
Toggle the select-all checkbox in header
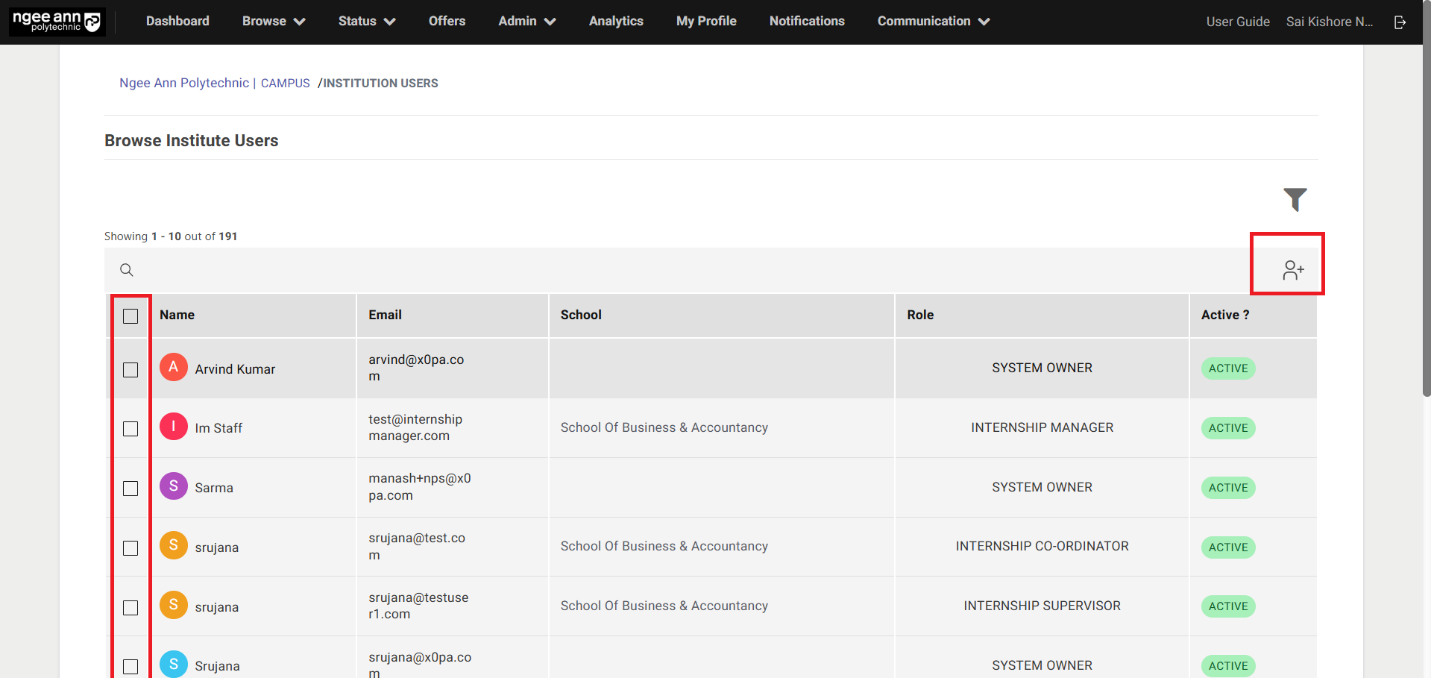pyautogui.click(x=131, y=316)
